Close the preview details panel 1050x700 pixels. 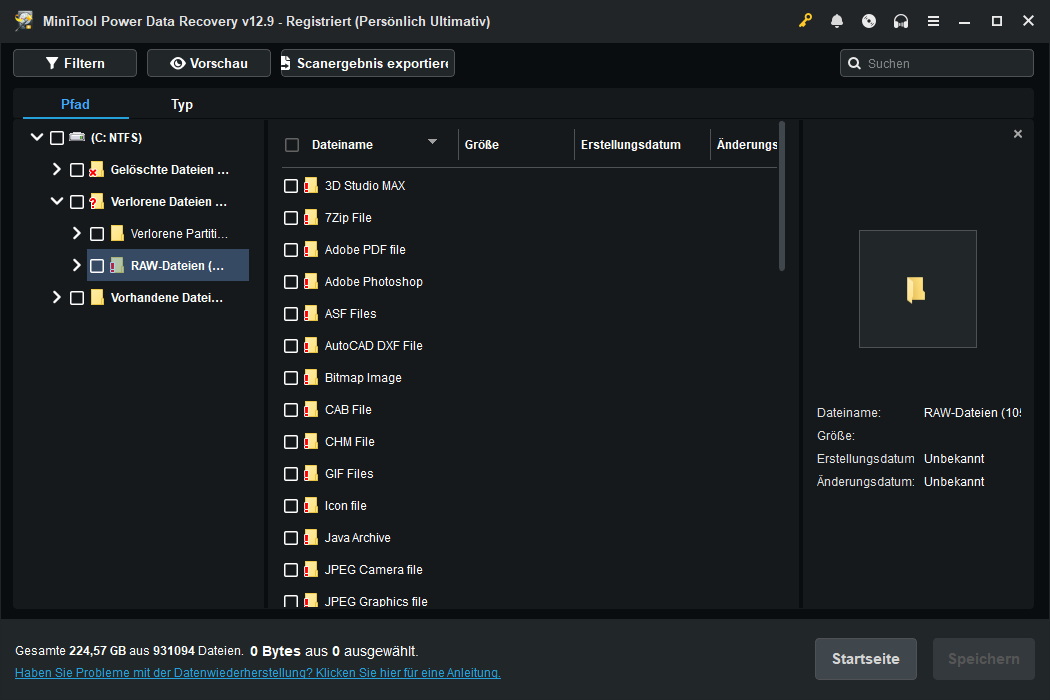(x=1018, y=134)
